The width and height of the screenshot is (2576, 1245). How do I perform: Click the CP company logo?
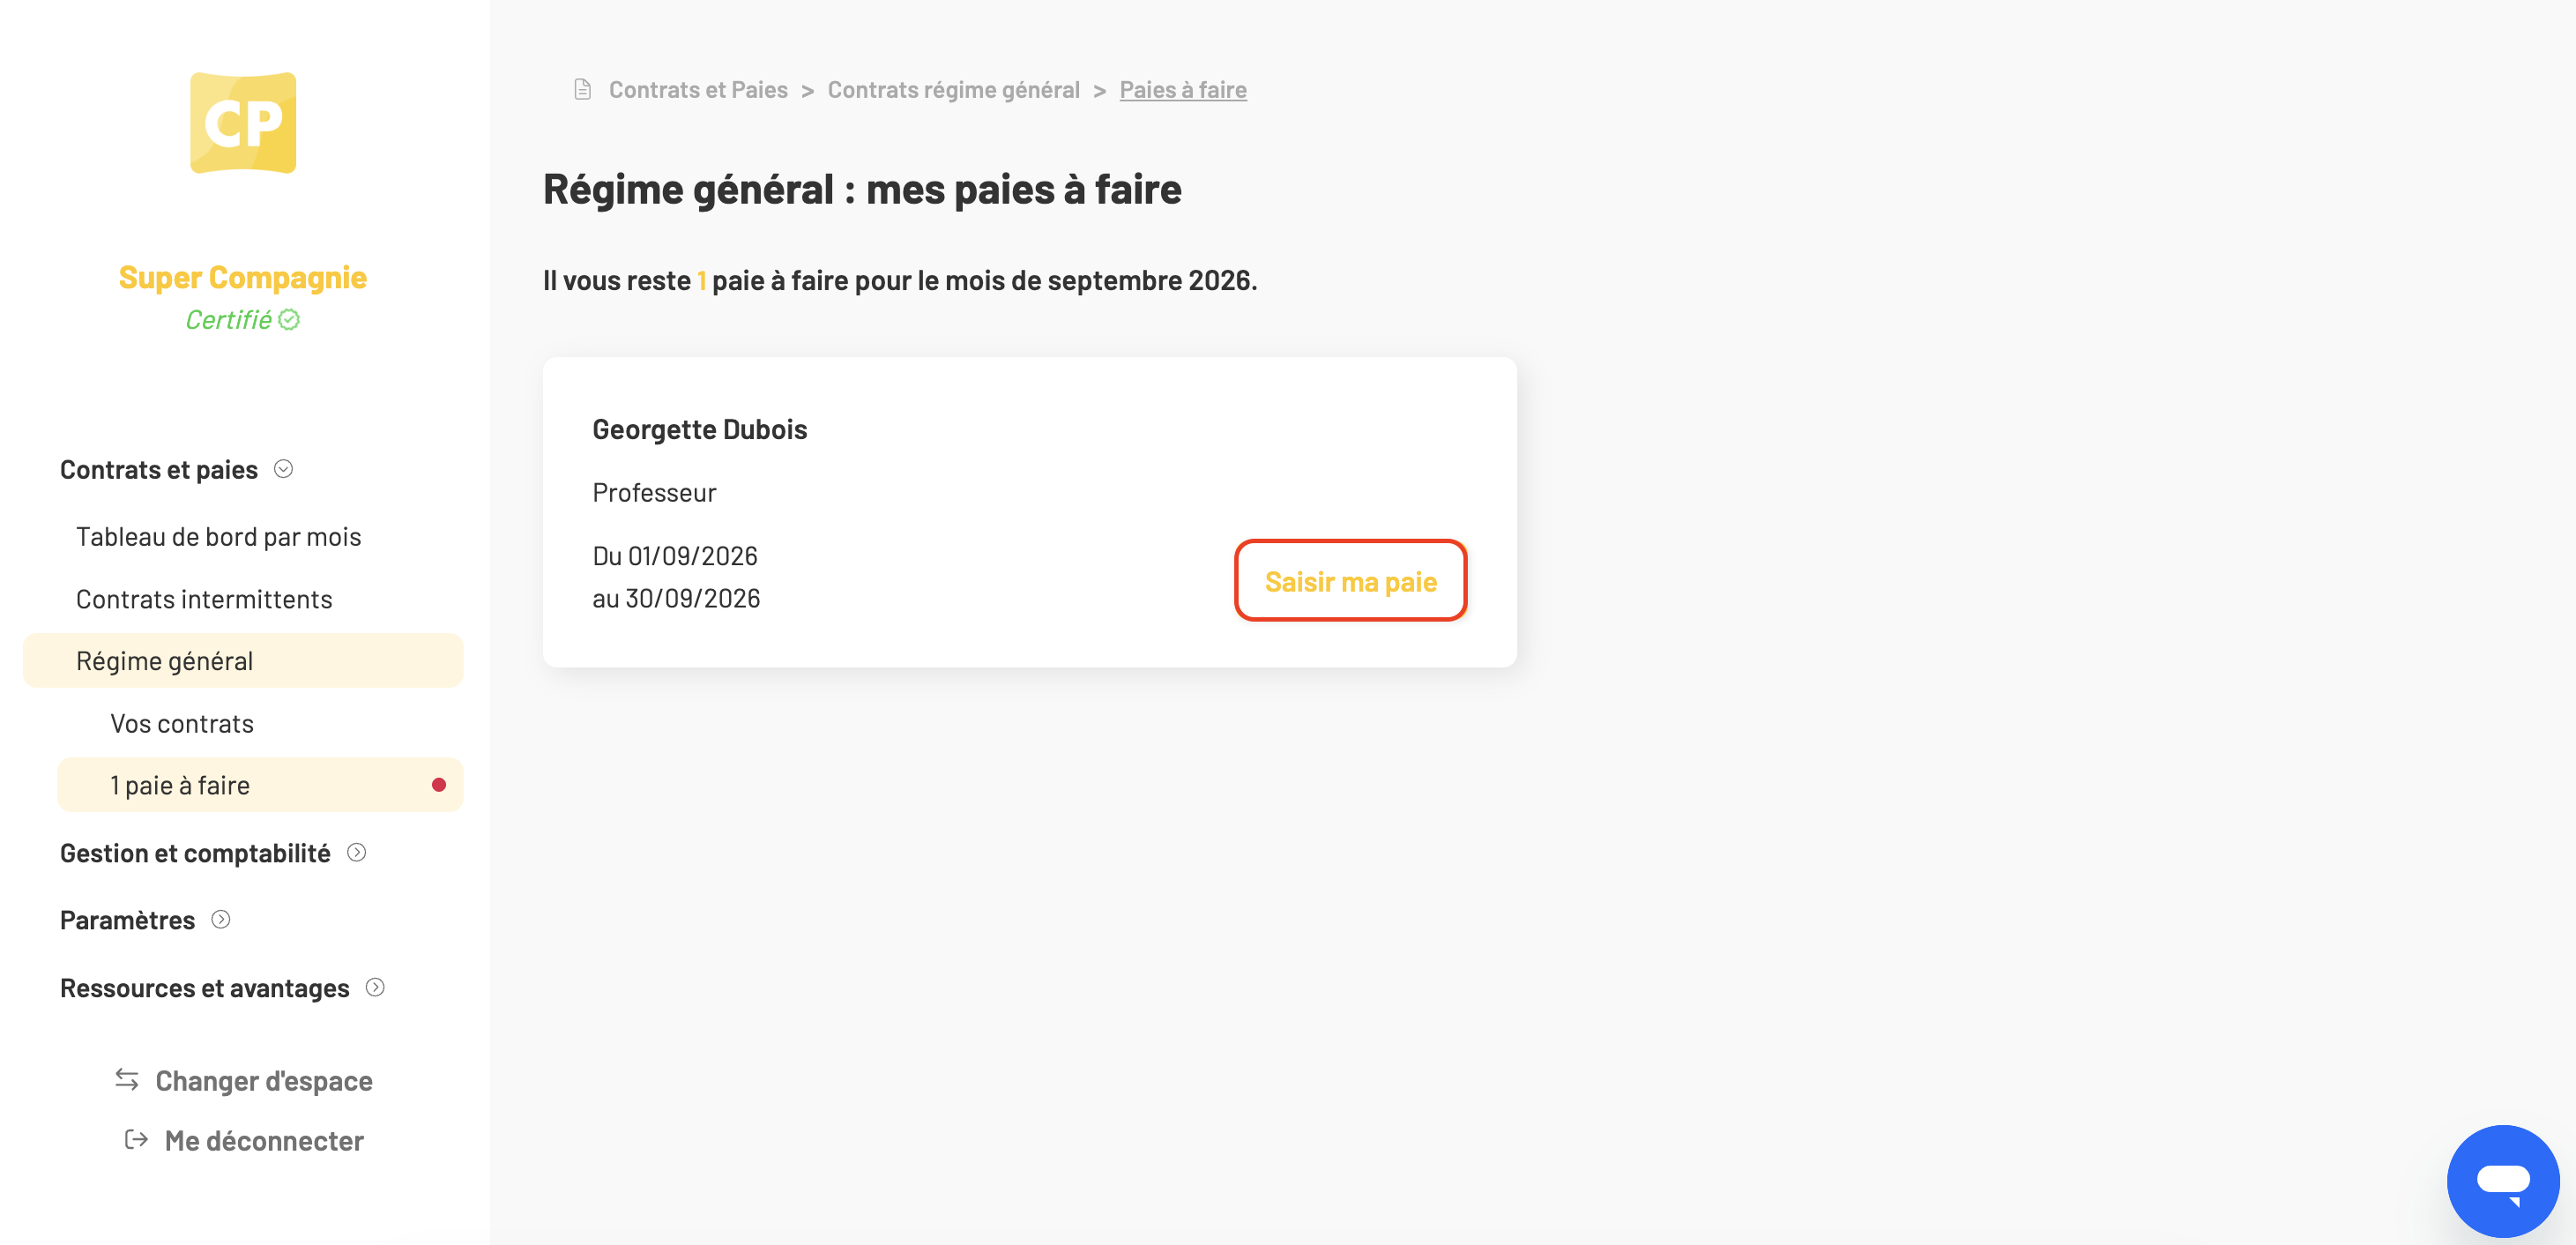(x=243, y=123)
